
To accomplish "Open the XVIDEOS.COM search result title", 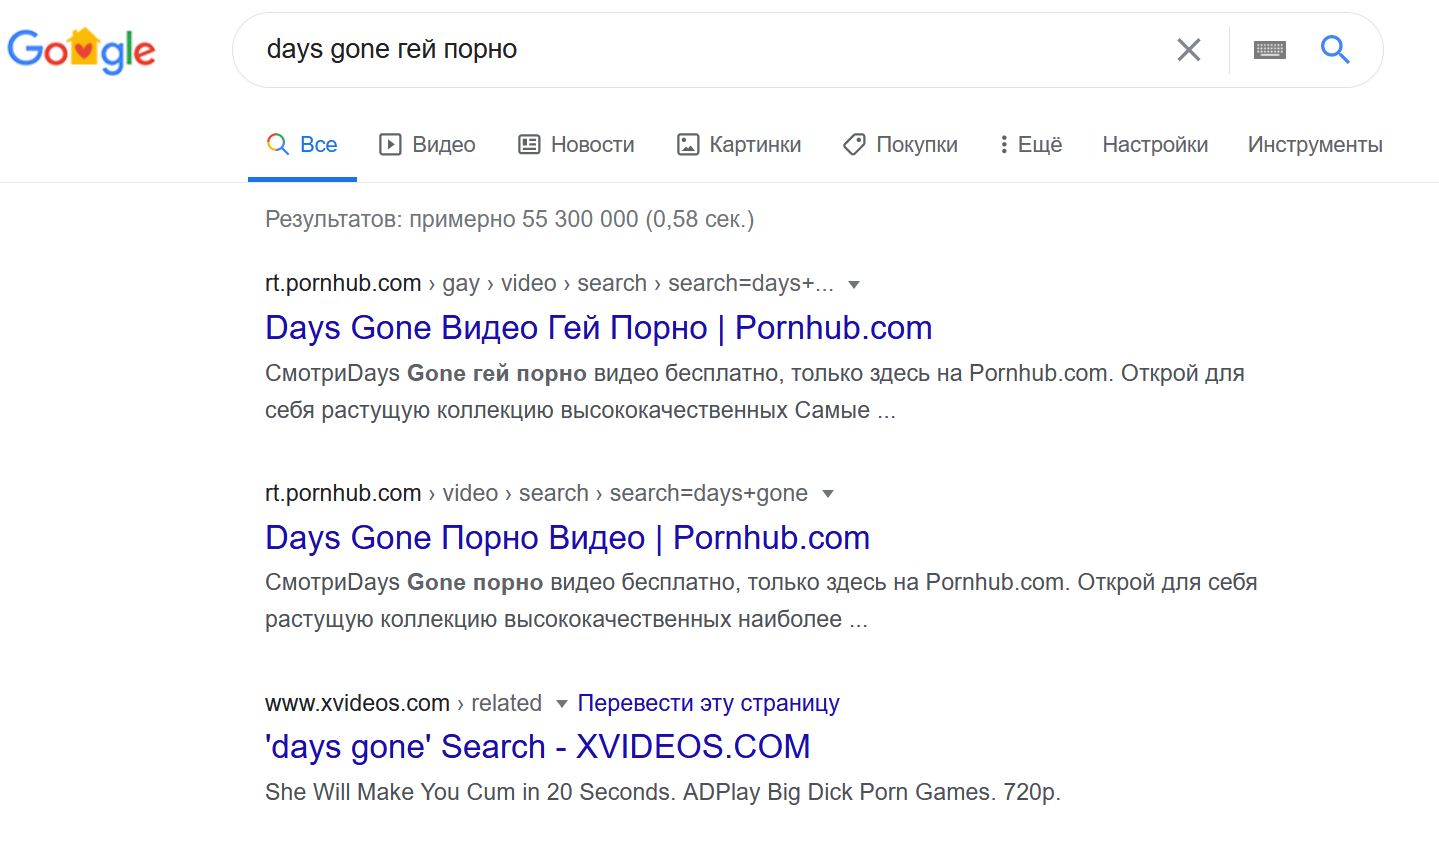I will click(537, 747).
